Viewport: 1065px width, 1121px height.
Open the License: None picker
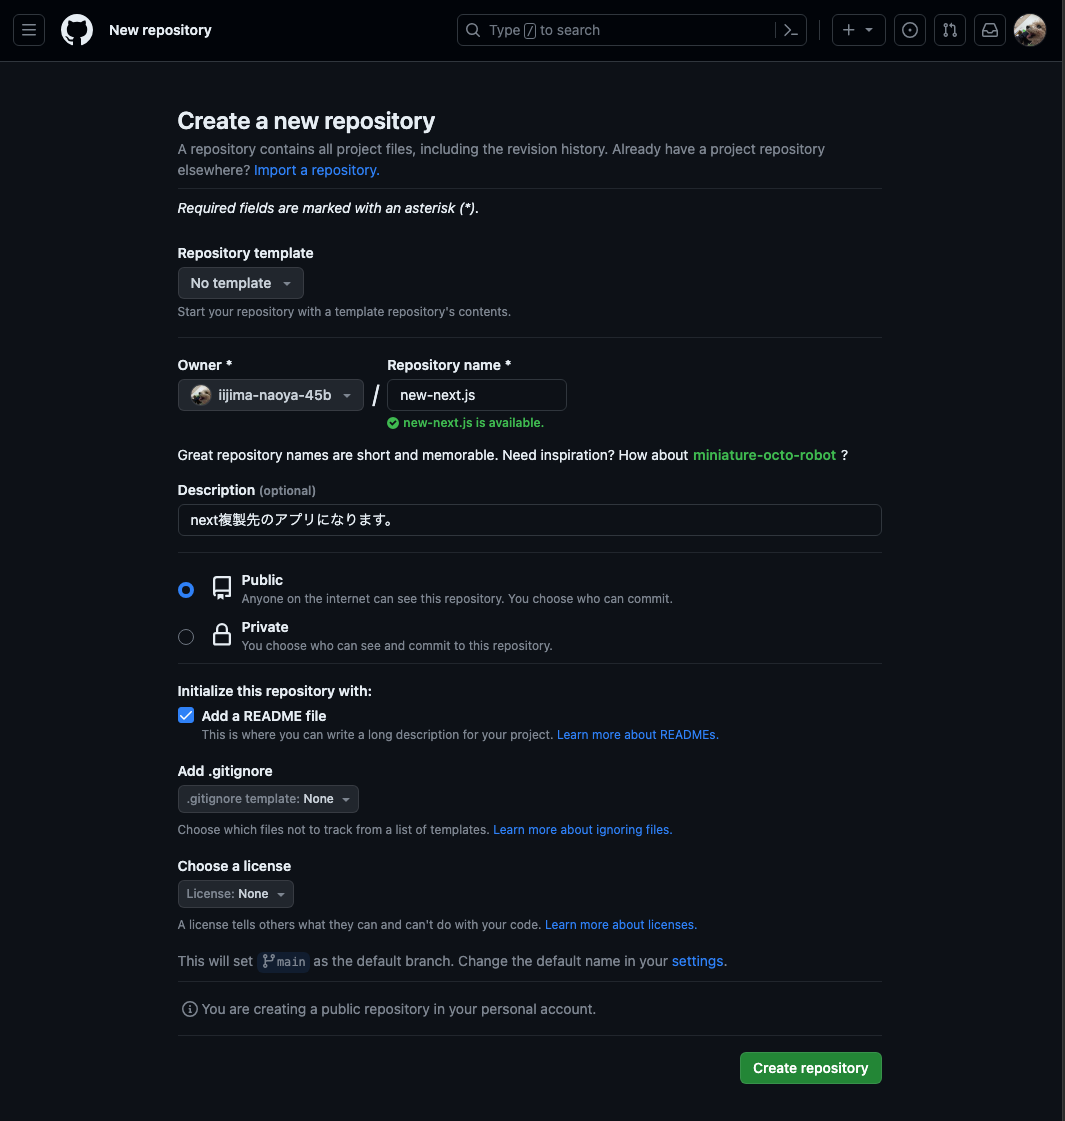[x=235, y=893]
